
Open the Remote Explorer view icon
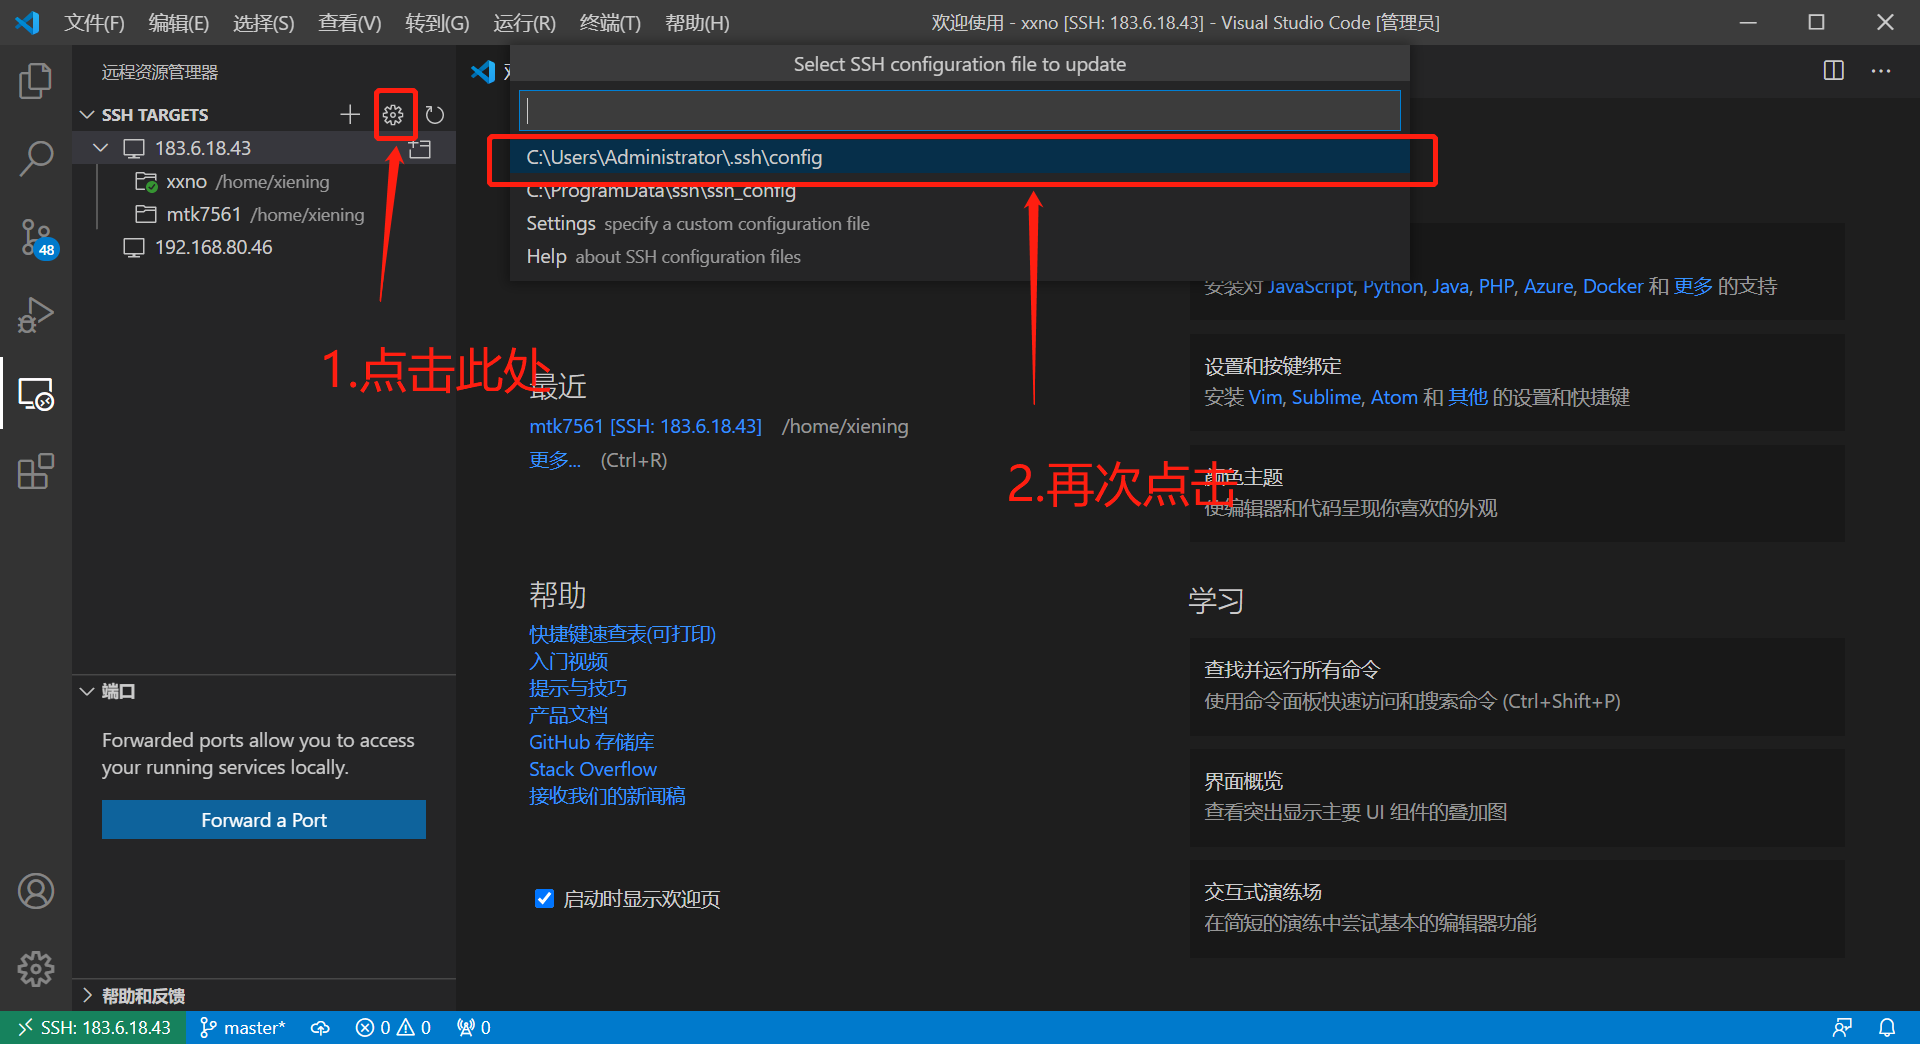[36, 394]
